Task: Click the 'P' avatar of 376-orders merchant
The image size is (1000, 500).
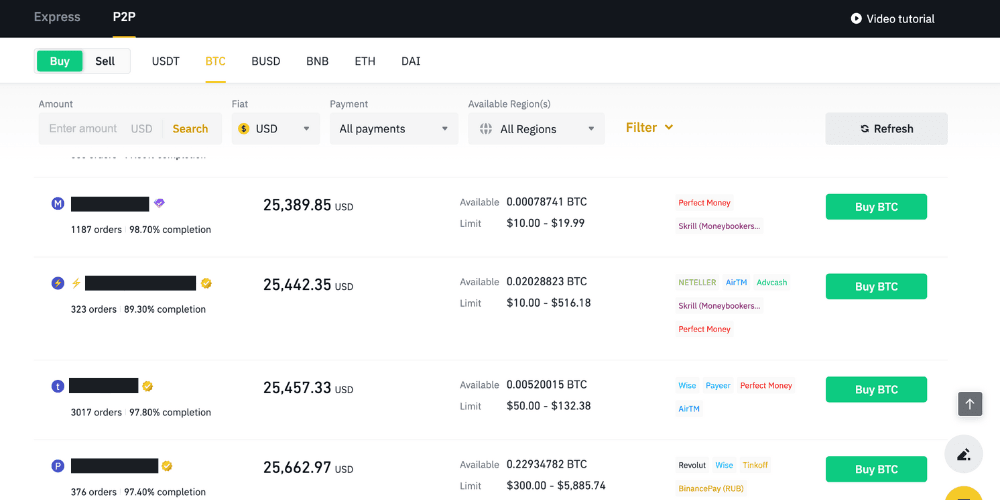Action: (57, 466)
